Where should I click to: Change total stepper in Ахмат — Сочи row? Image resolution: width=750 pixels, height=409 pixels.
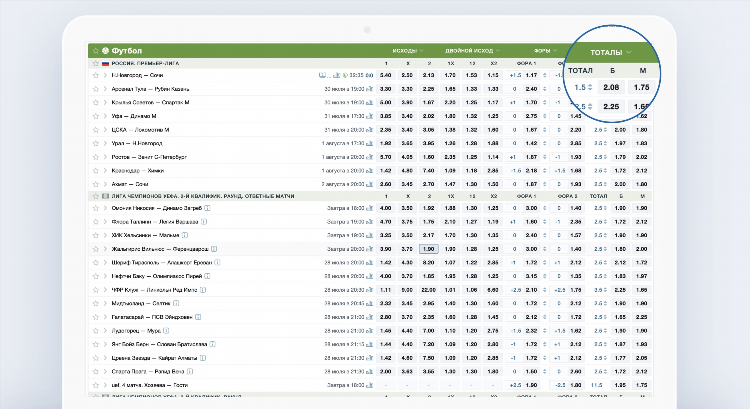(x=605, y=184)
